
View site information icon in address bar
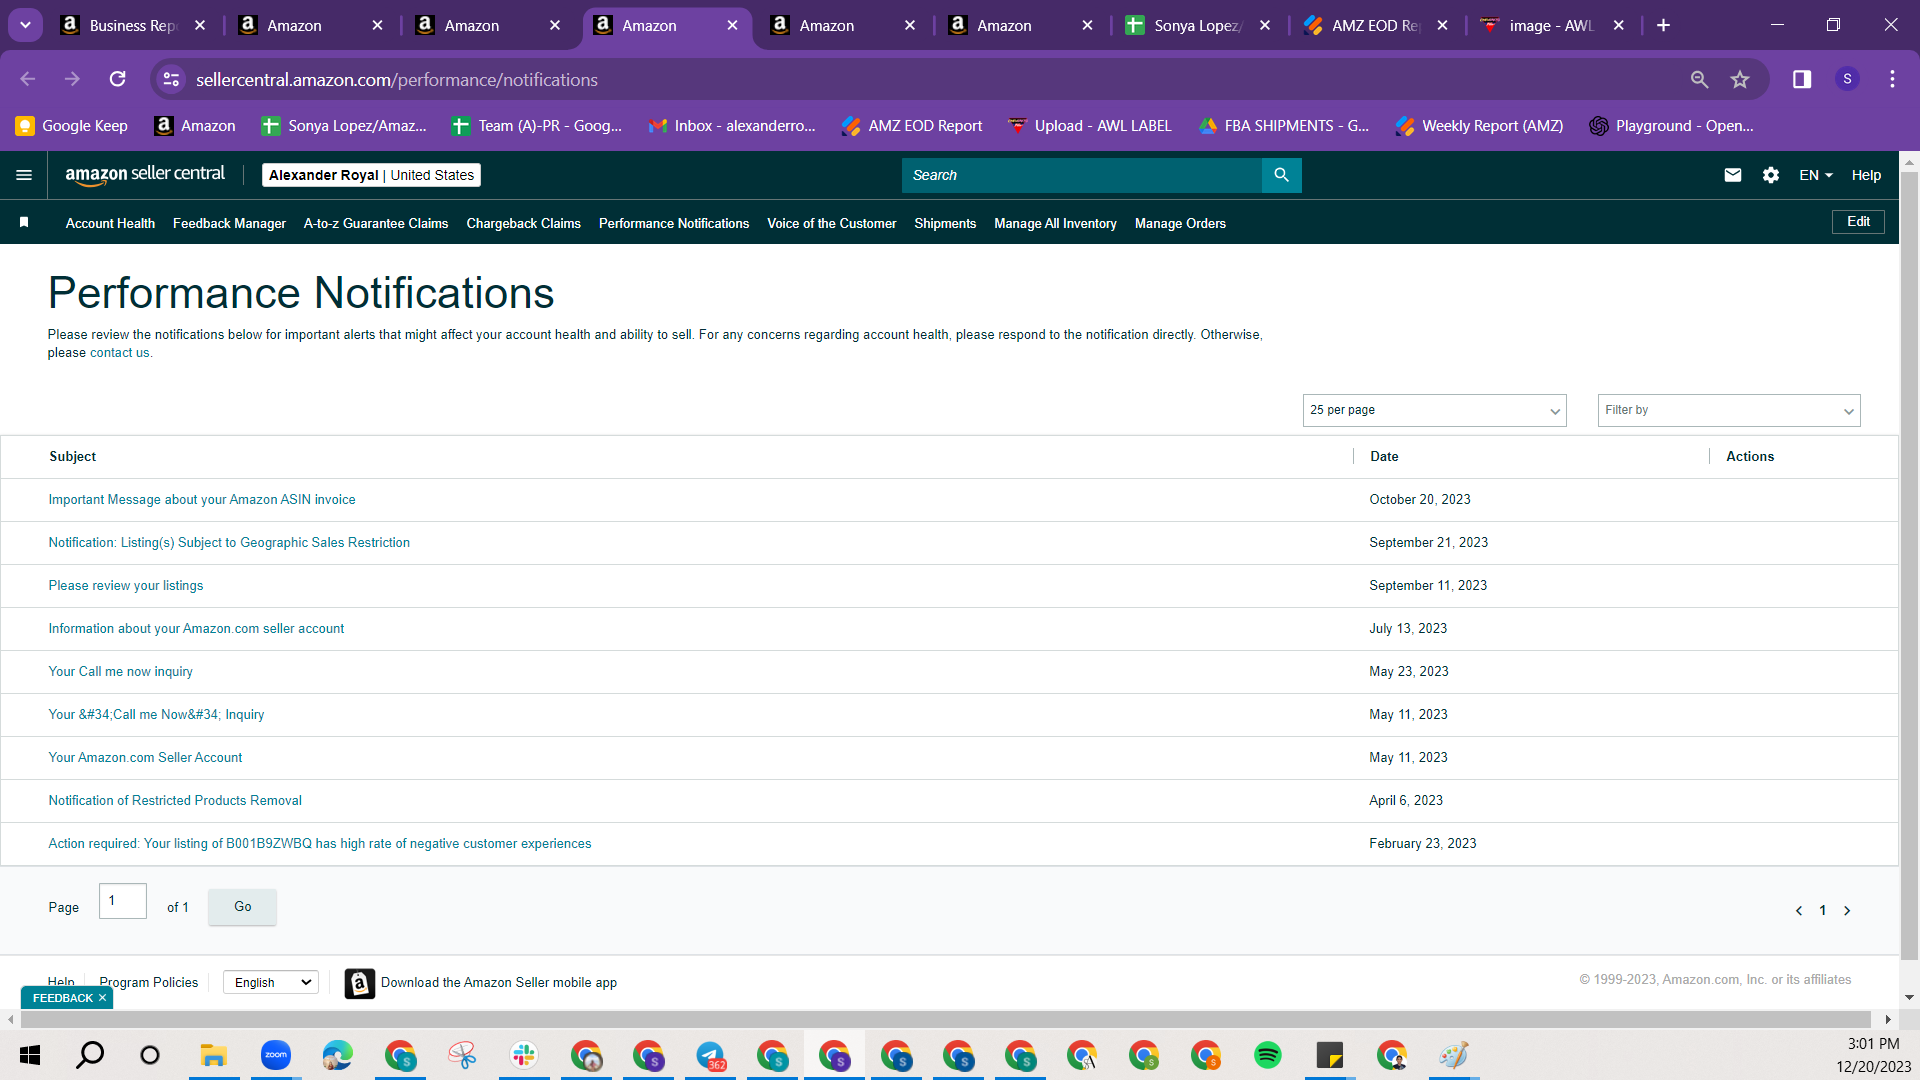[172, 79]
